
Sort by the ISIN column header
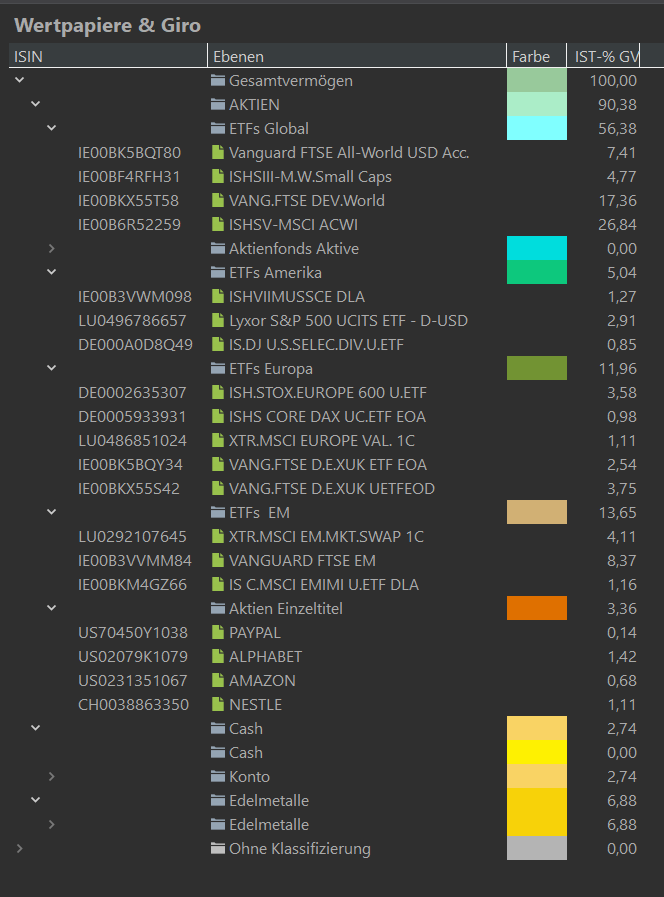click(x=108, y=56)
